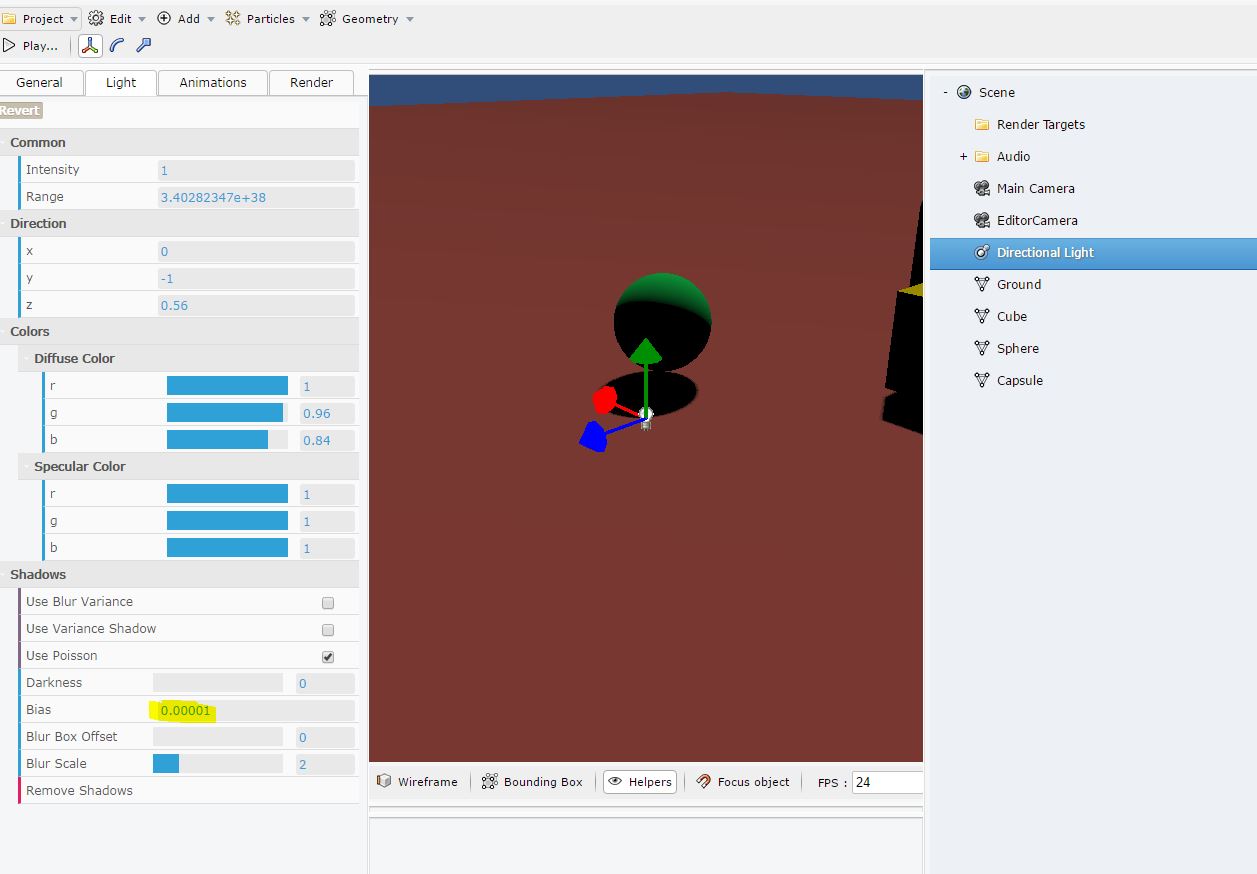Click the Play button icon
1257x874 pixels.
click(9, 46)
